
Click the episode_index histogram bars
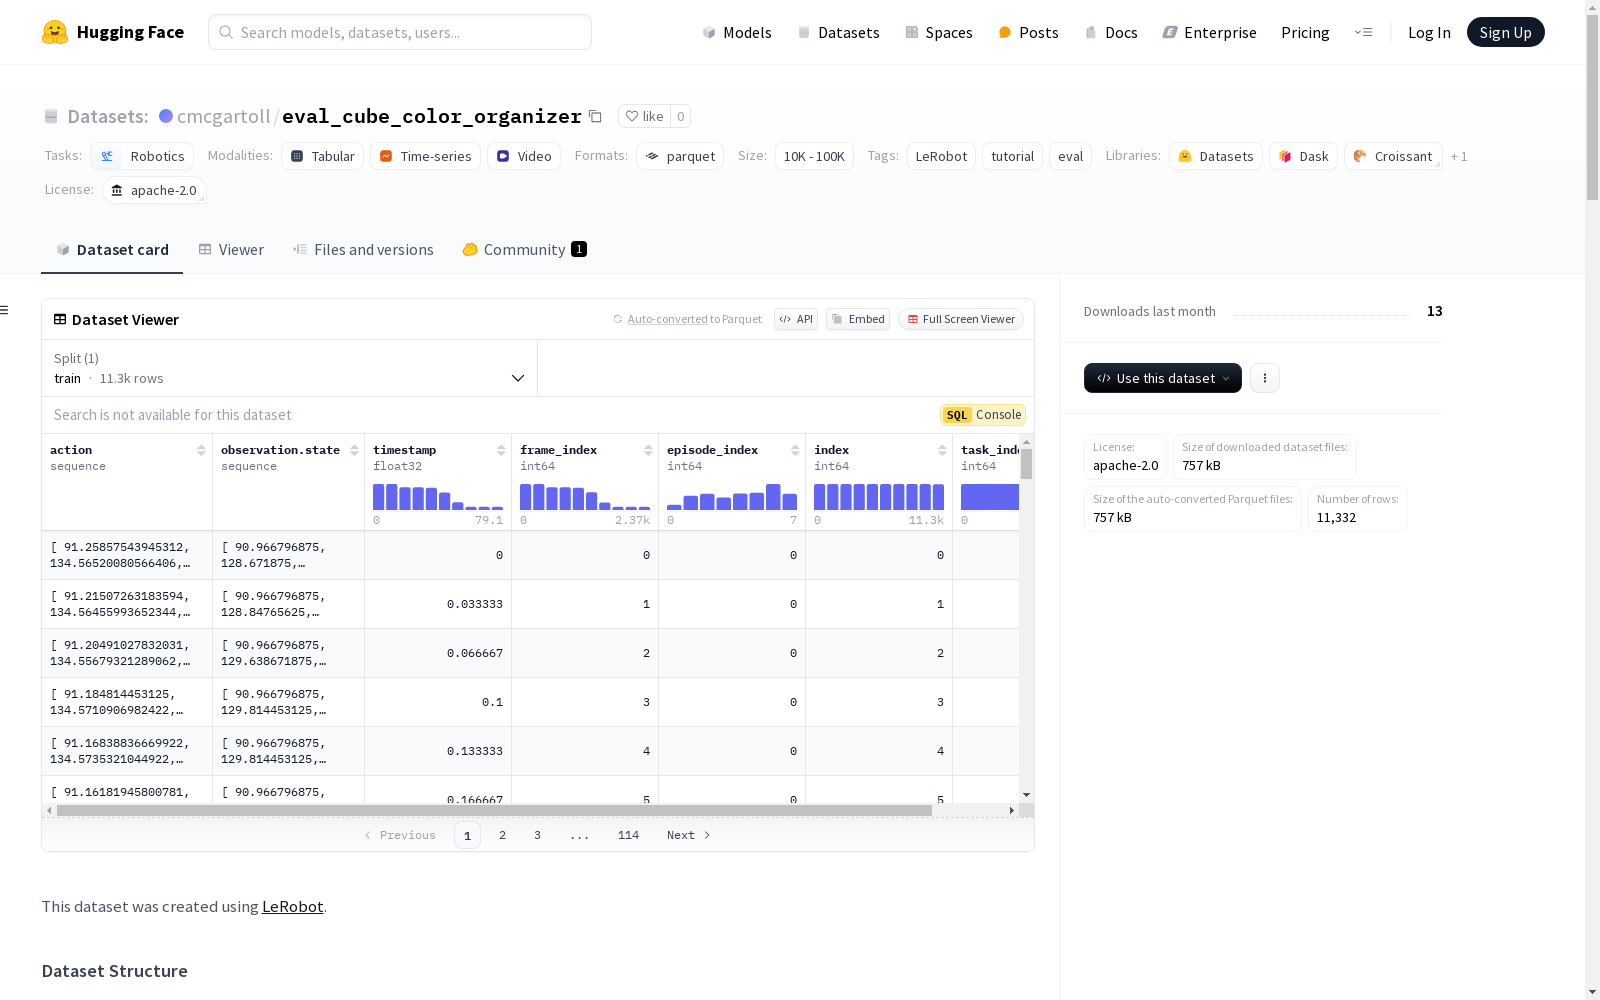[x=732, y=497]
